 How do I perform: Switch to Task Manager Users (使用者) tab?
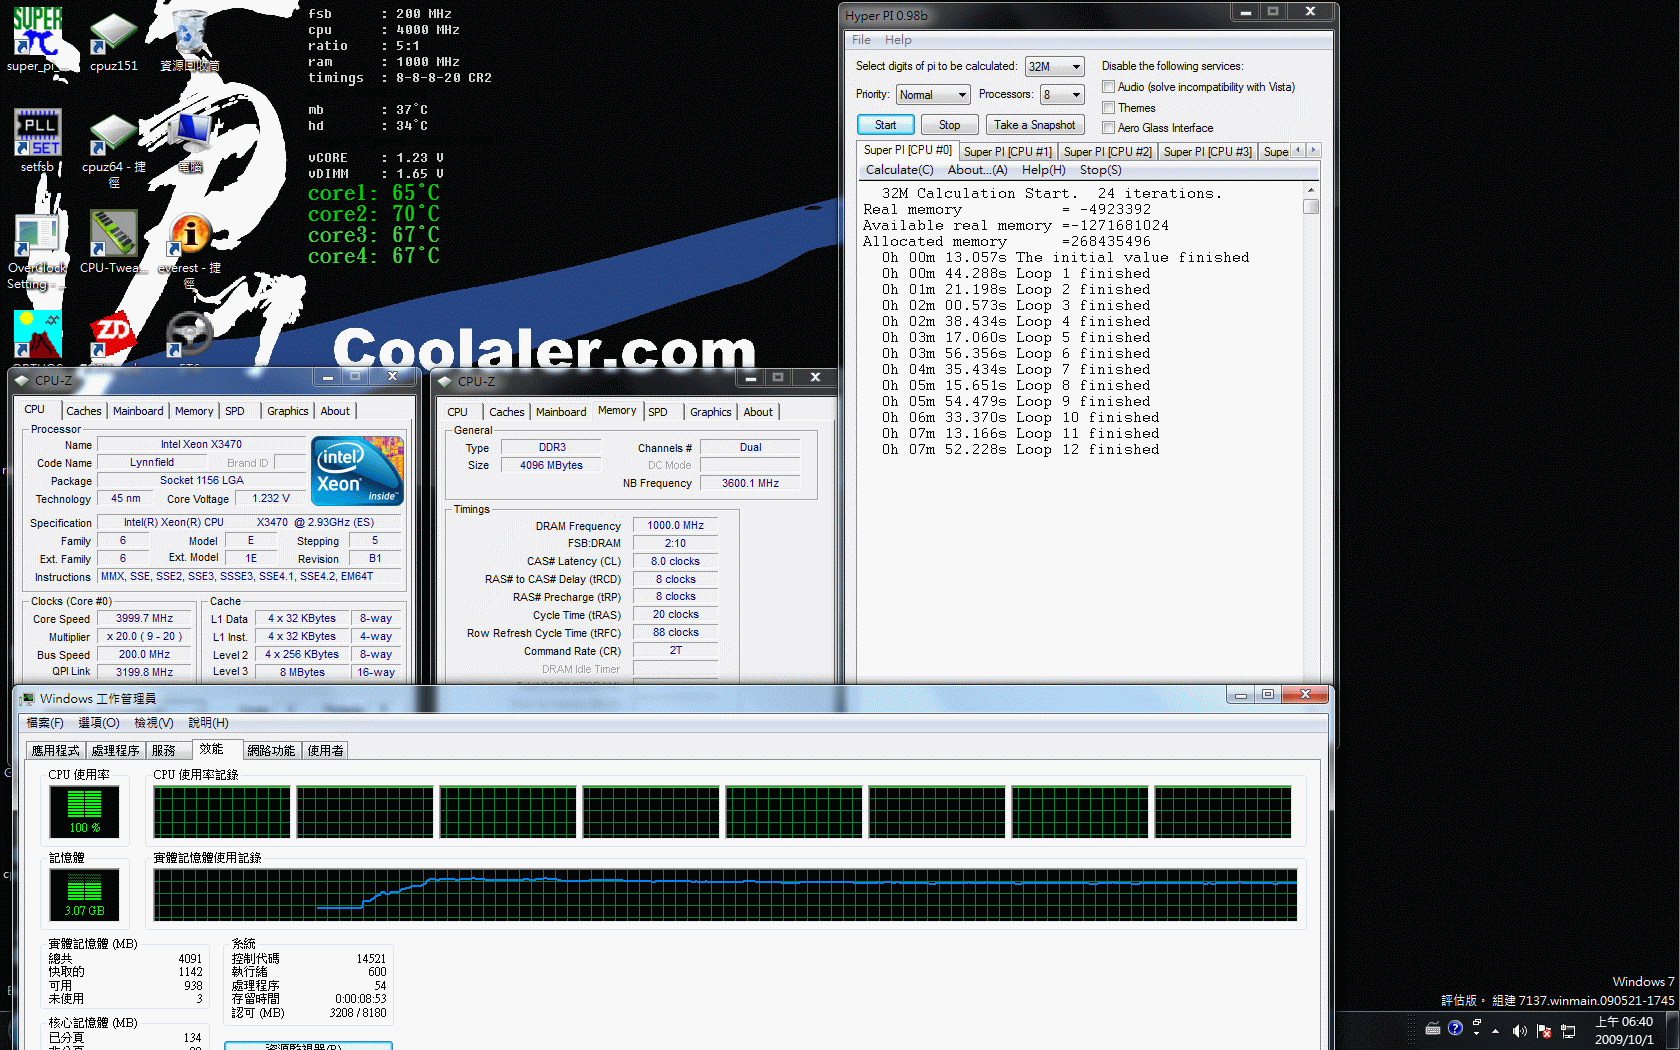pyautogui.click(x=325, y=750)
